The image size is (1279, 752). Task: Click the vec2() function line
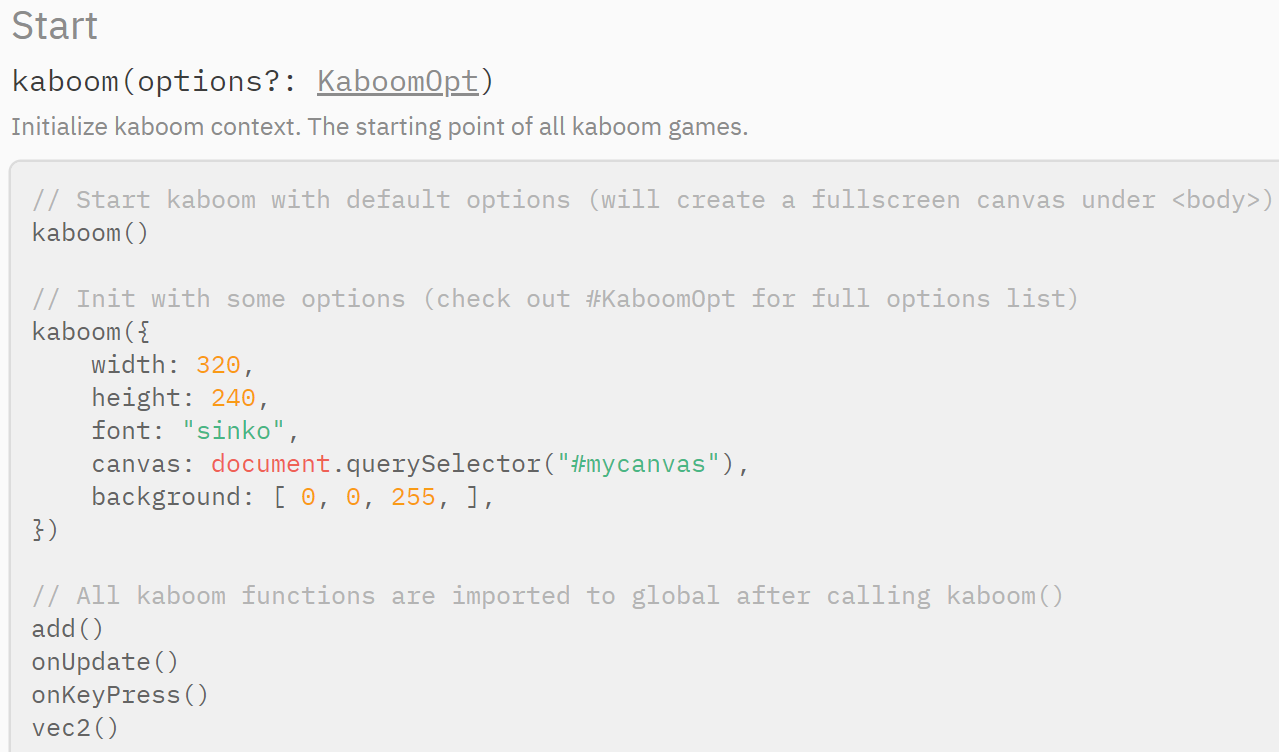(75, 728)
